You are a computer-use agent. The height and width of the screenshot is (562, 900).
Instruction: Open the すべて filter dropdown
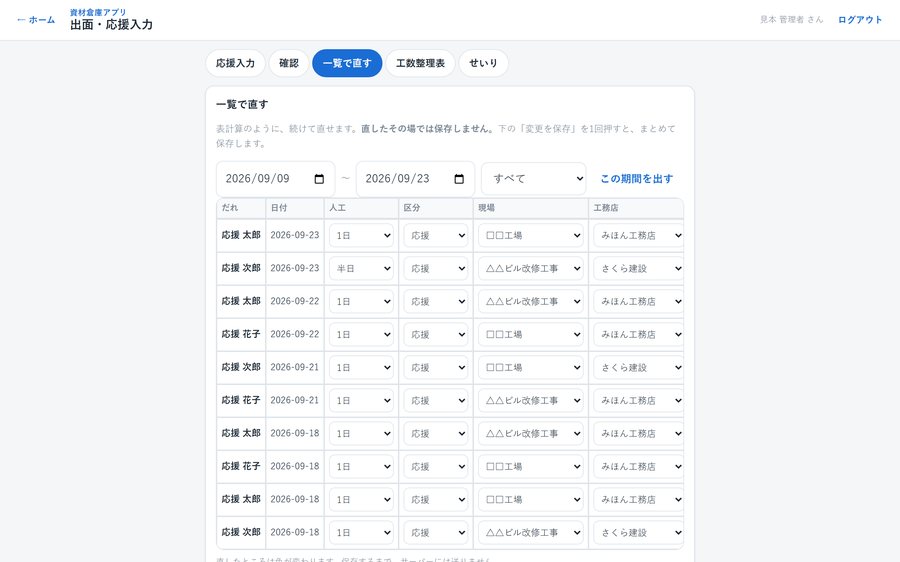[x=534, y=179]
